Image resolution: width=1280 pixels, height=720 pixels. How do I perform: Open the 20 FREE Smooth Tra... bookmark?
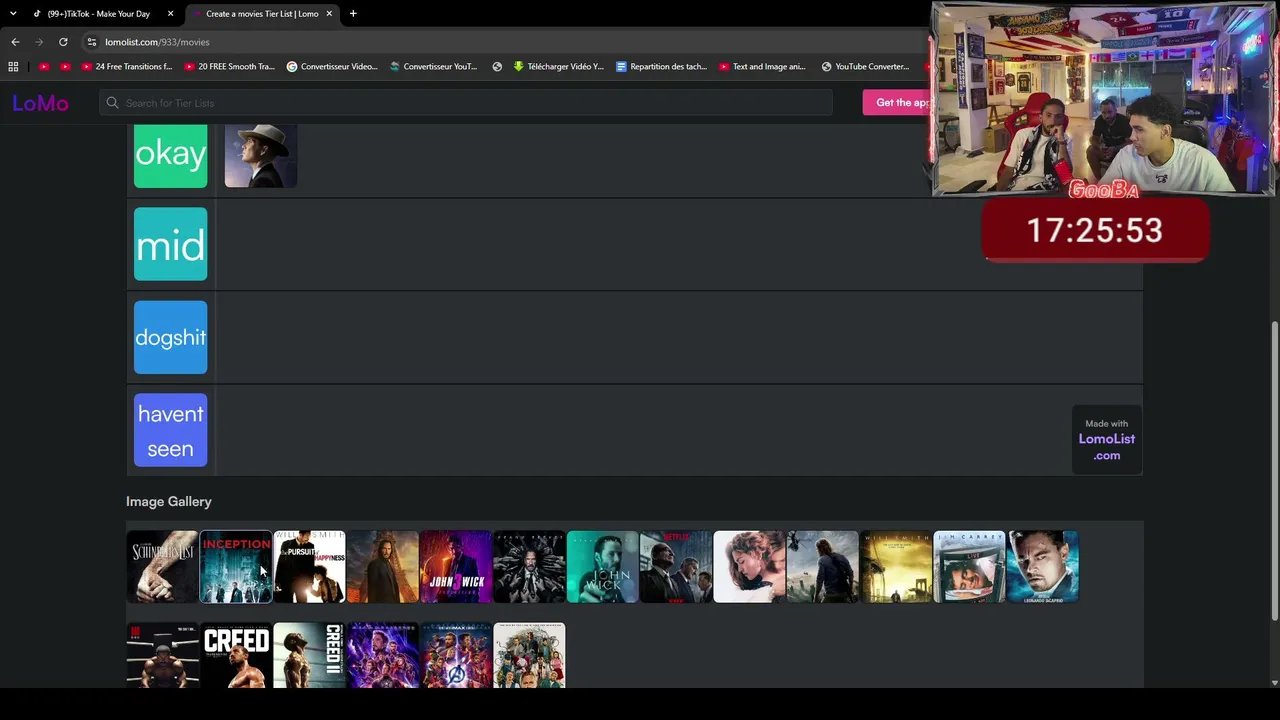coord(229,67)
